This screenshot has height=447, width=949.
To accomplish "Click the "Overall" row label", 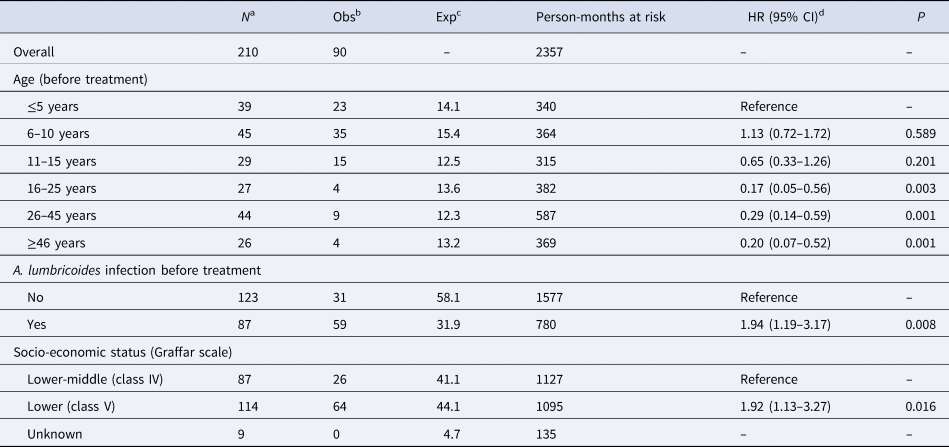I will (x=36, y=53).
